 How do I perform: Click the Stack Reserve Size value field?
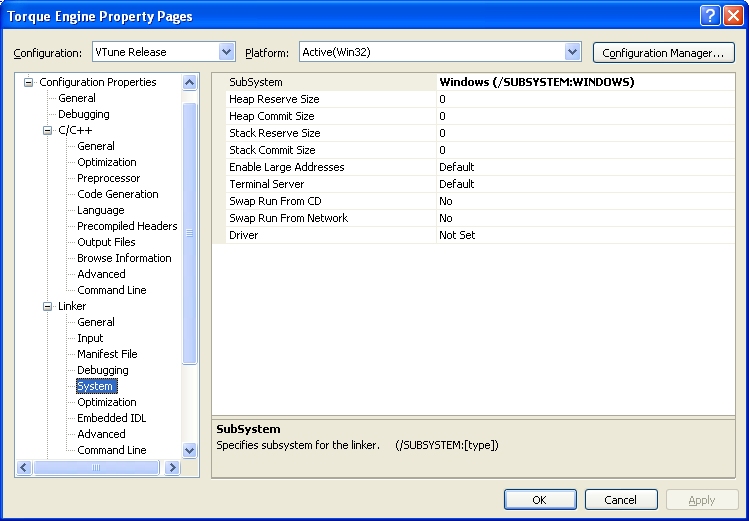(x=585, y=133)
